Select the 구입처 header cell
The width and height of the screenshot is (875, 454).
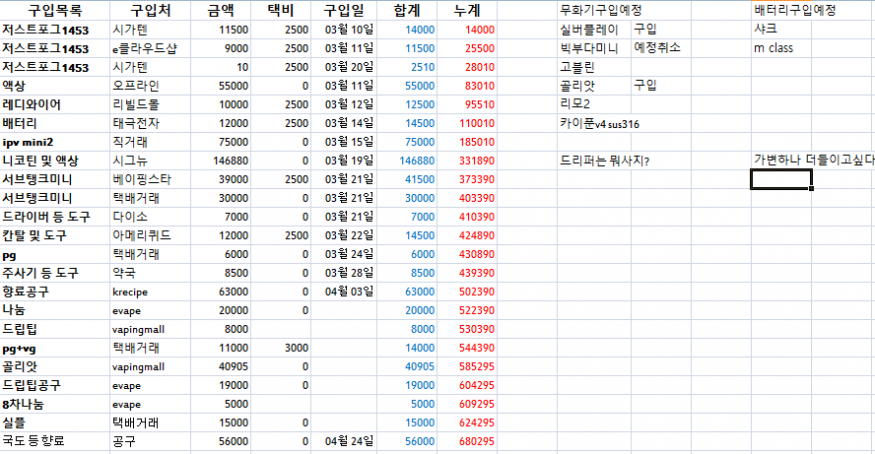tap(150, 10)
